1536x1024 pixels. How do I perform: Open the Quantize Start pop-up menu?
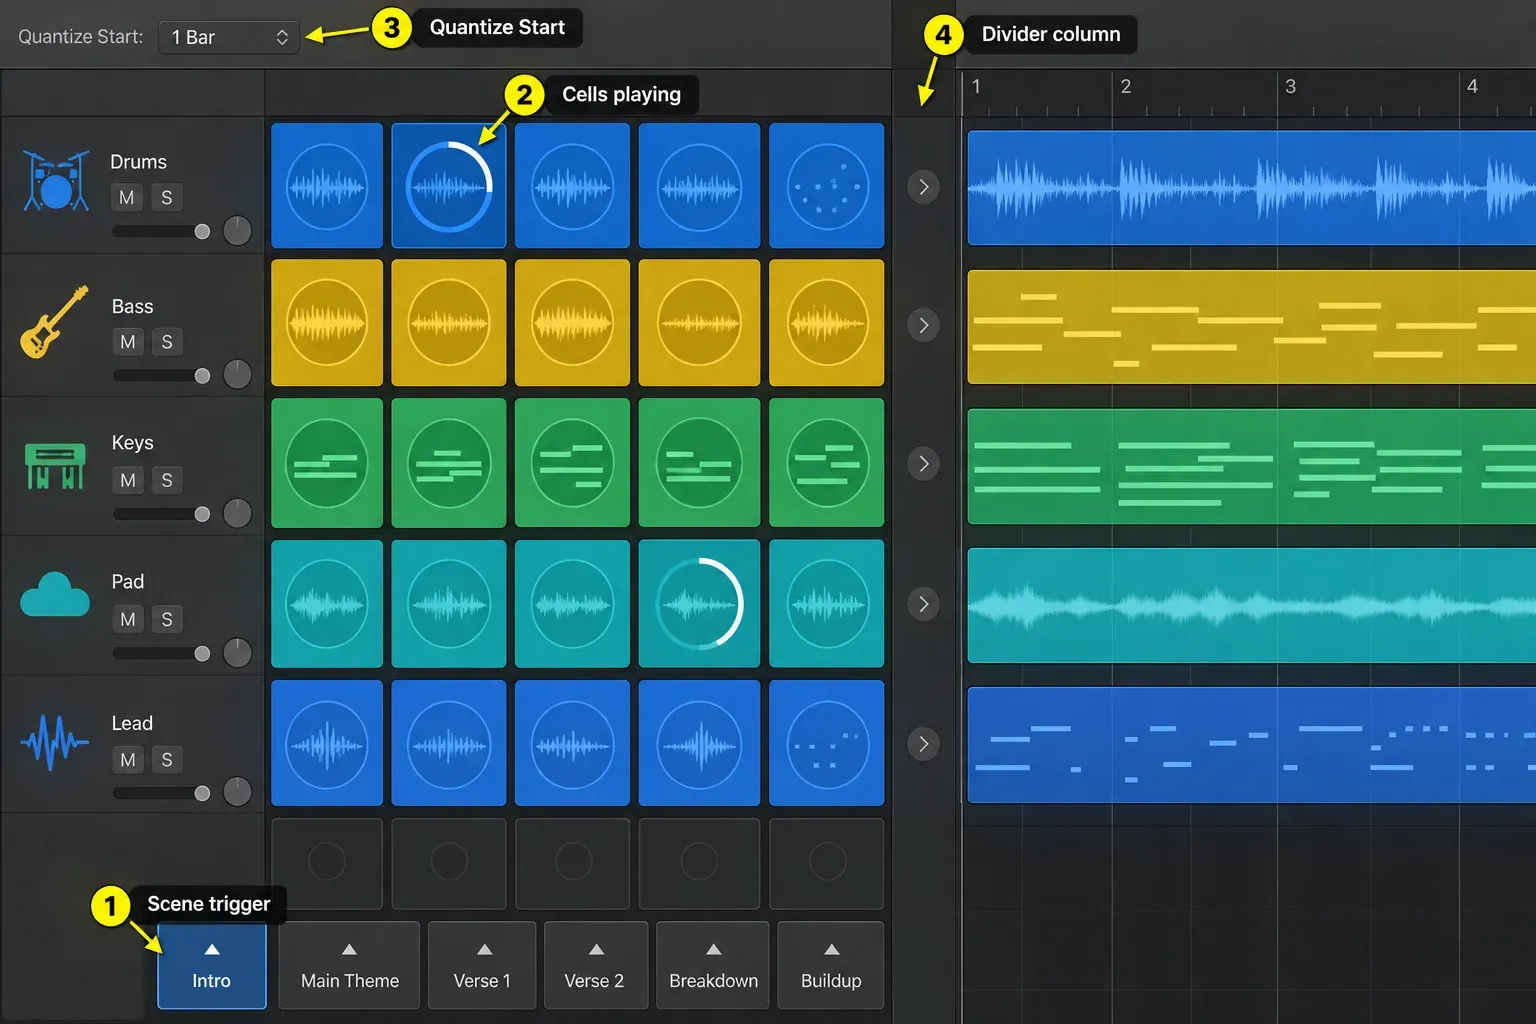[229, 37]
